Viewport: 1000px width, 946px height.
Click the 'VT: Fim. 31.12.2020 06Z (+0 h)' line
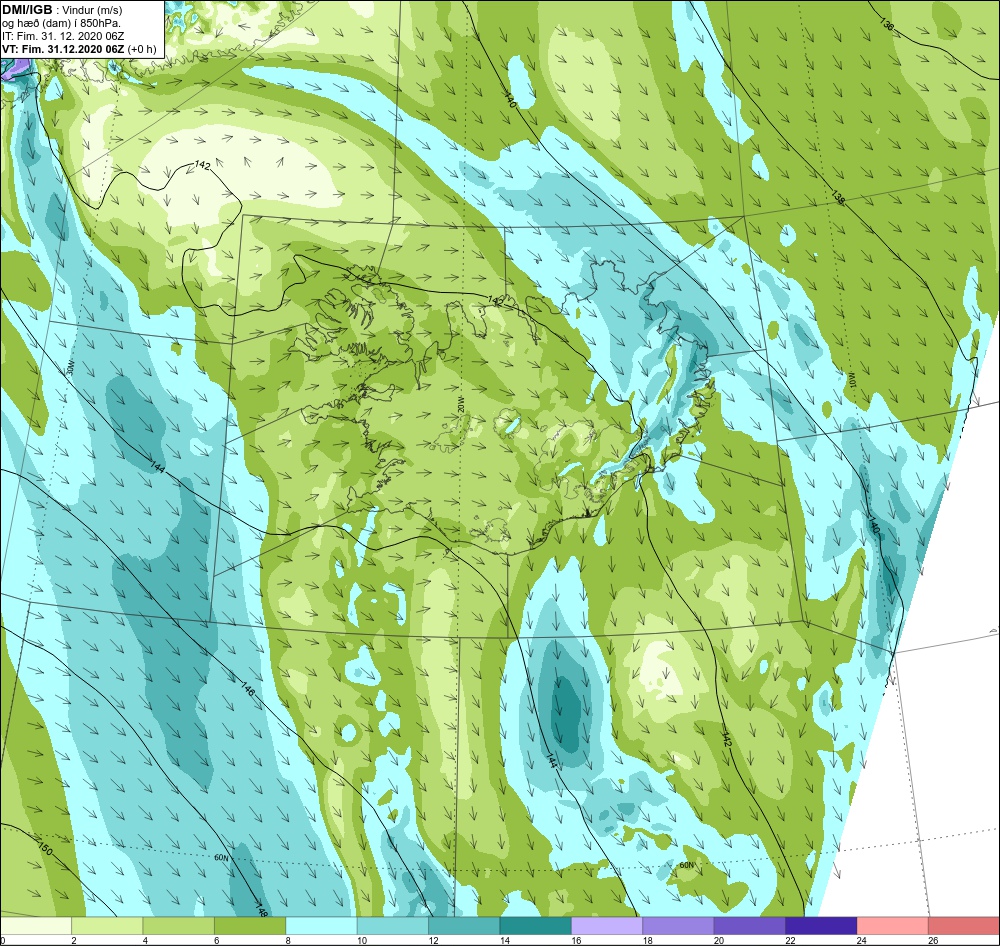pyautogui.click(x=79, y=49)
